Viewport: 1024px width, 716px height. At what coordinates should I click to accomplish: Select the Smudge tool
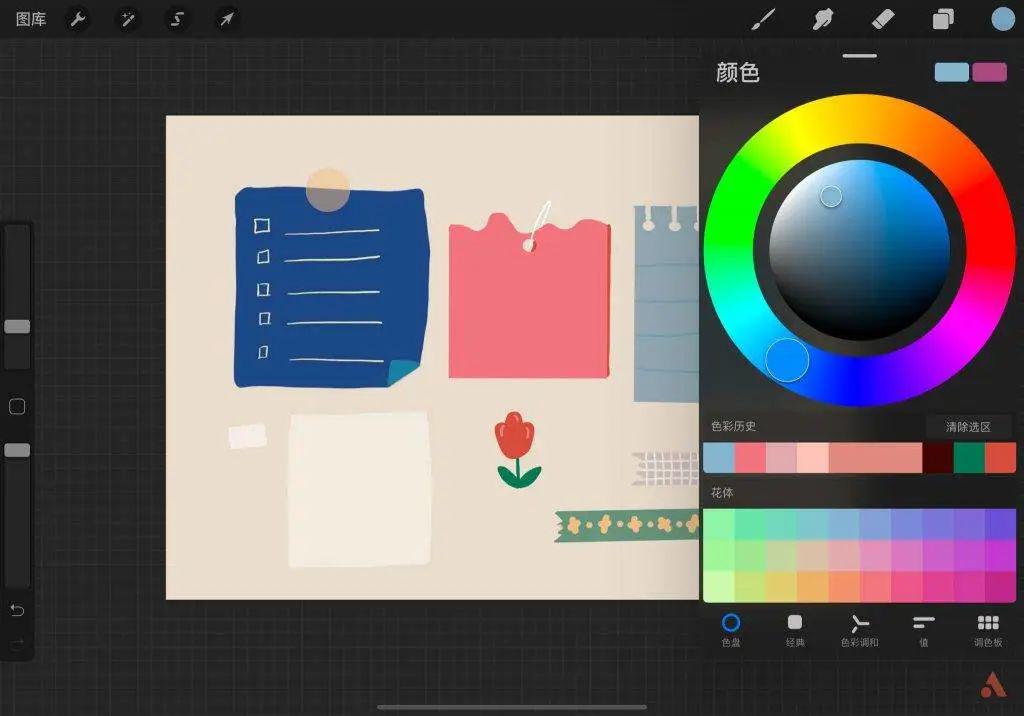(823, 20)
